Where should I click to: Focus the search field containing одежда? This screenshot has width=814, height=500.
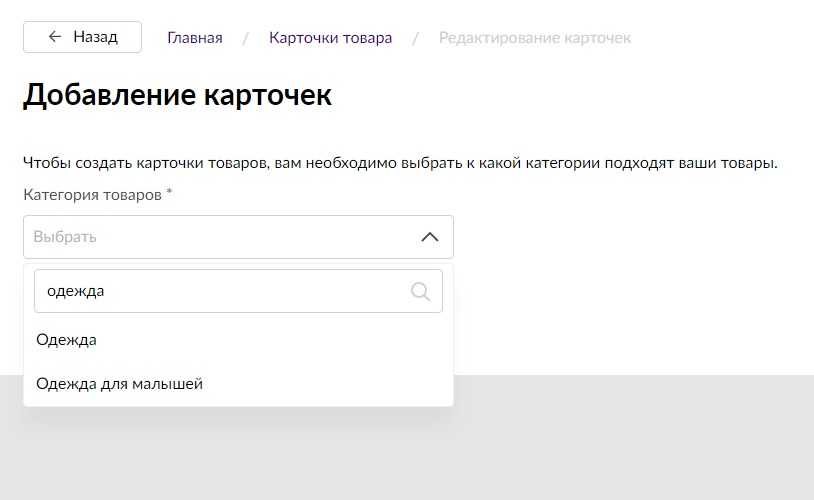[220, 291]
